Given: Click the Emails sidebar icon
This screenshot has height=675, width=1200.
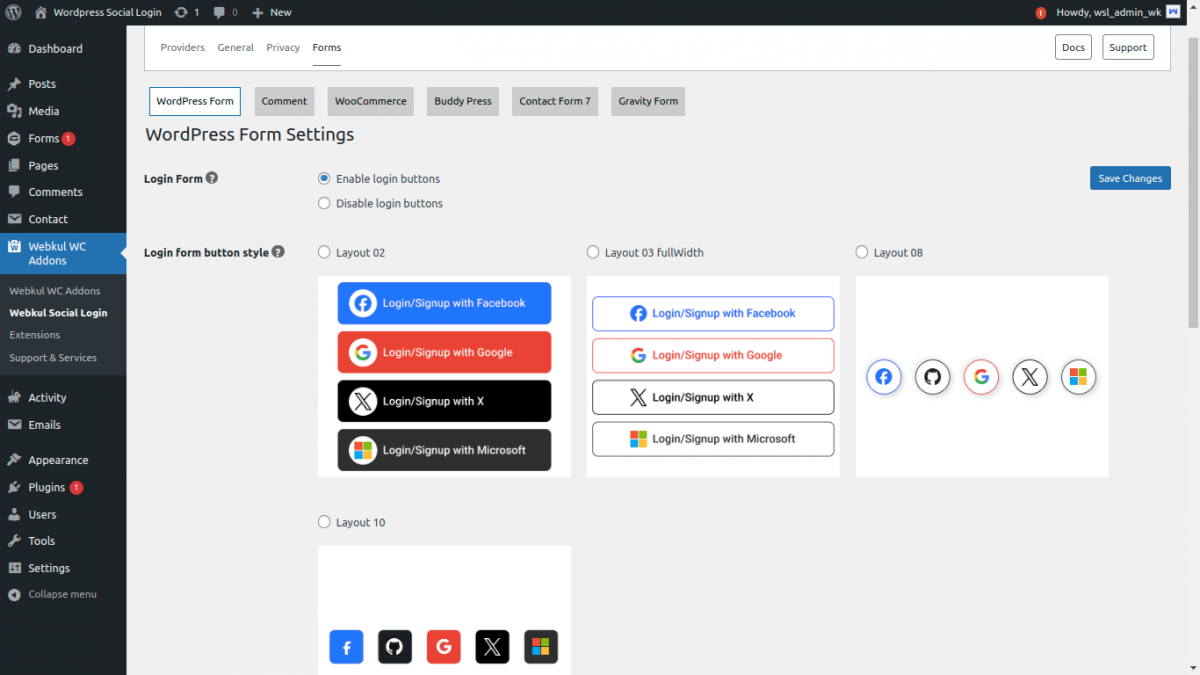Looking at the screenshot, I should [14, 424].
